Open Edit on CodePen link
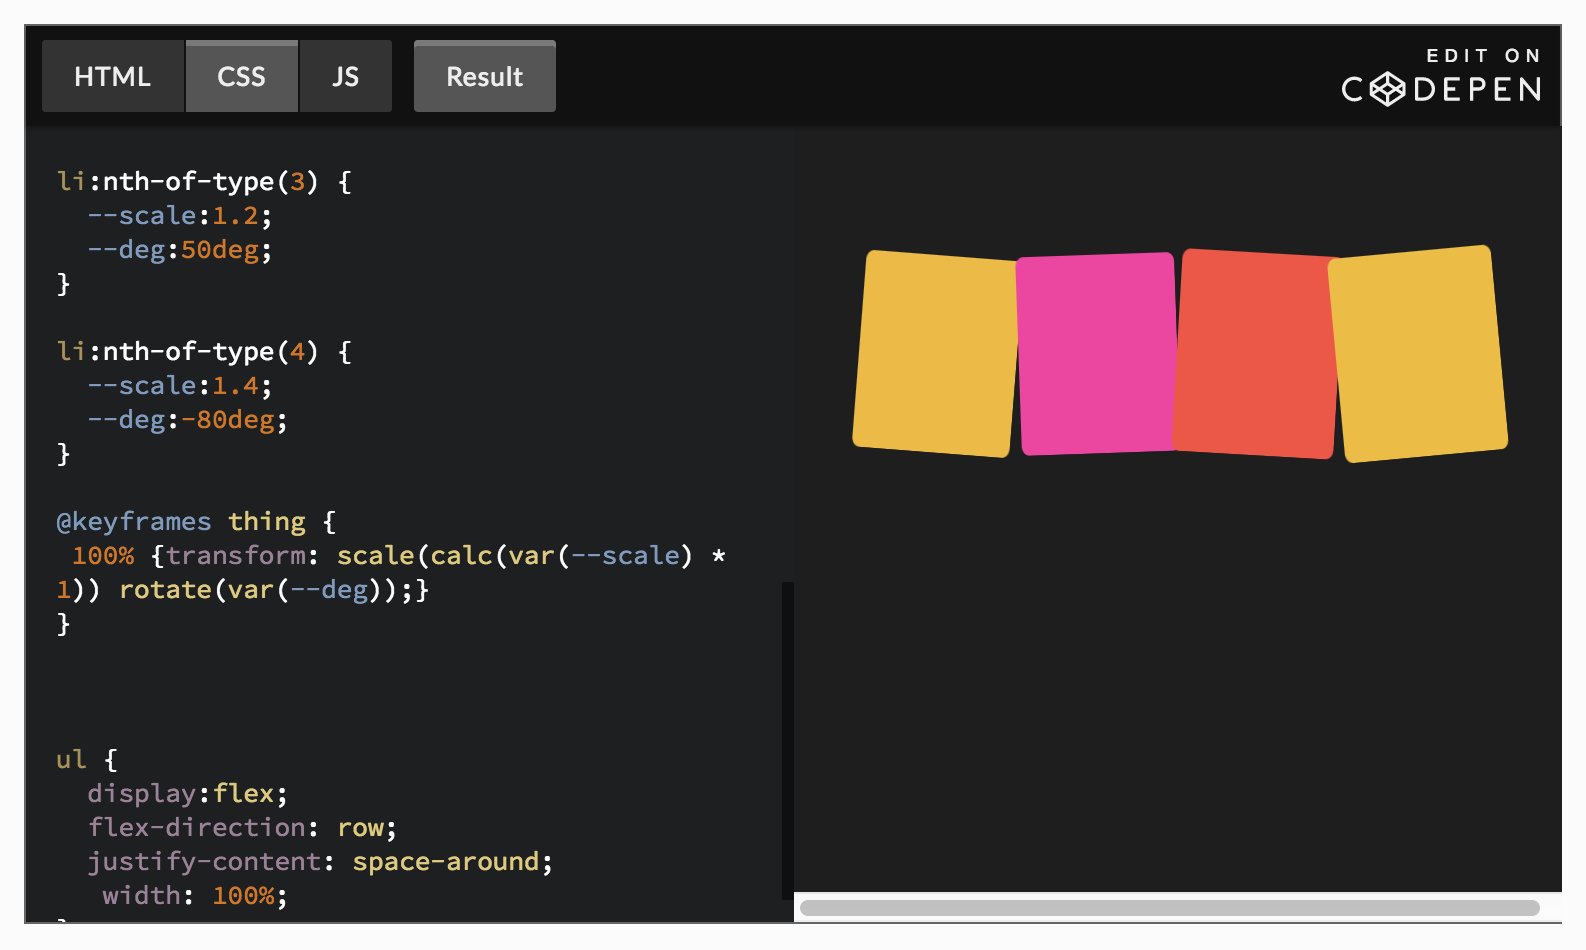This screenshot has width=1586, height=950. click(x=1441, y=76)
